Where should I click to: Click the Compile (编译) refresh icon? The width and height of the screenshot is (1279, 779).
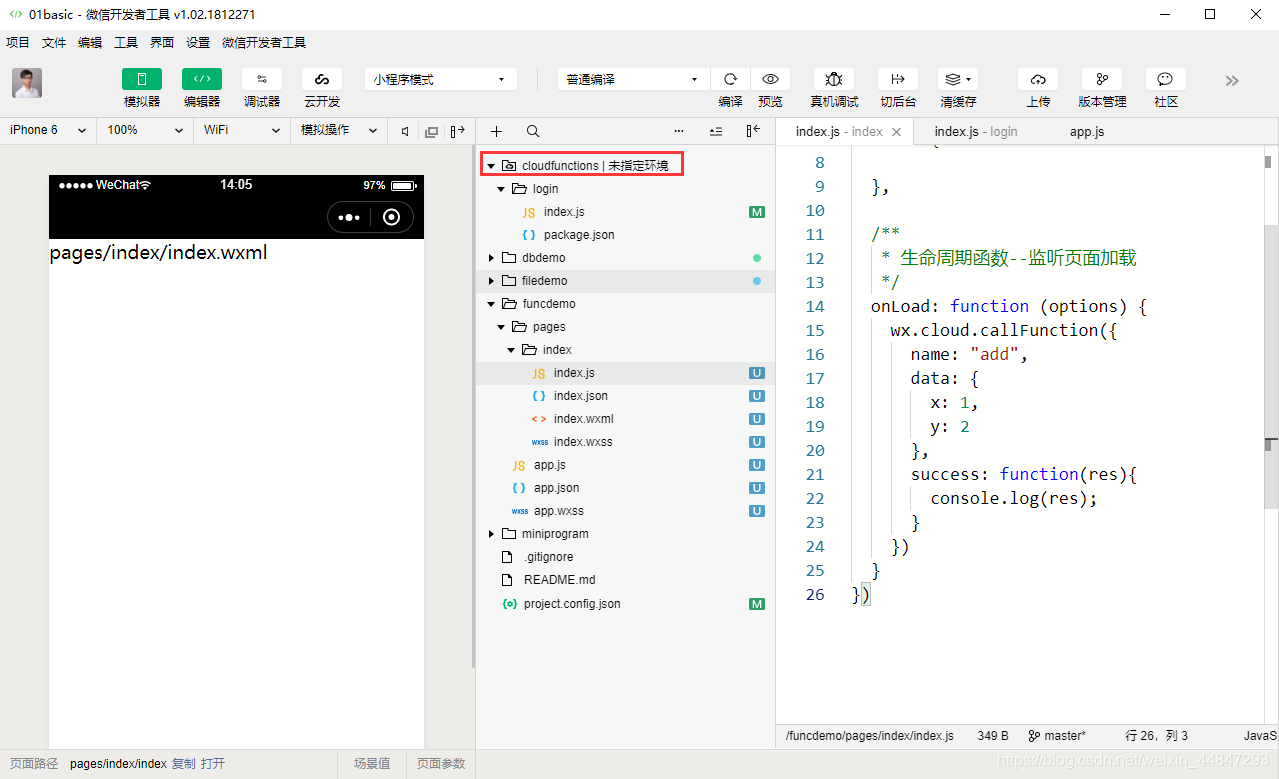[x=730, y=79]
